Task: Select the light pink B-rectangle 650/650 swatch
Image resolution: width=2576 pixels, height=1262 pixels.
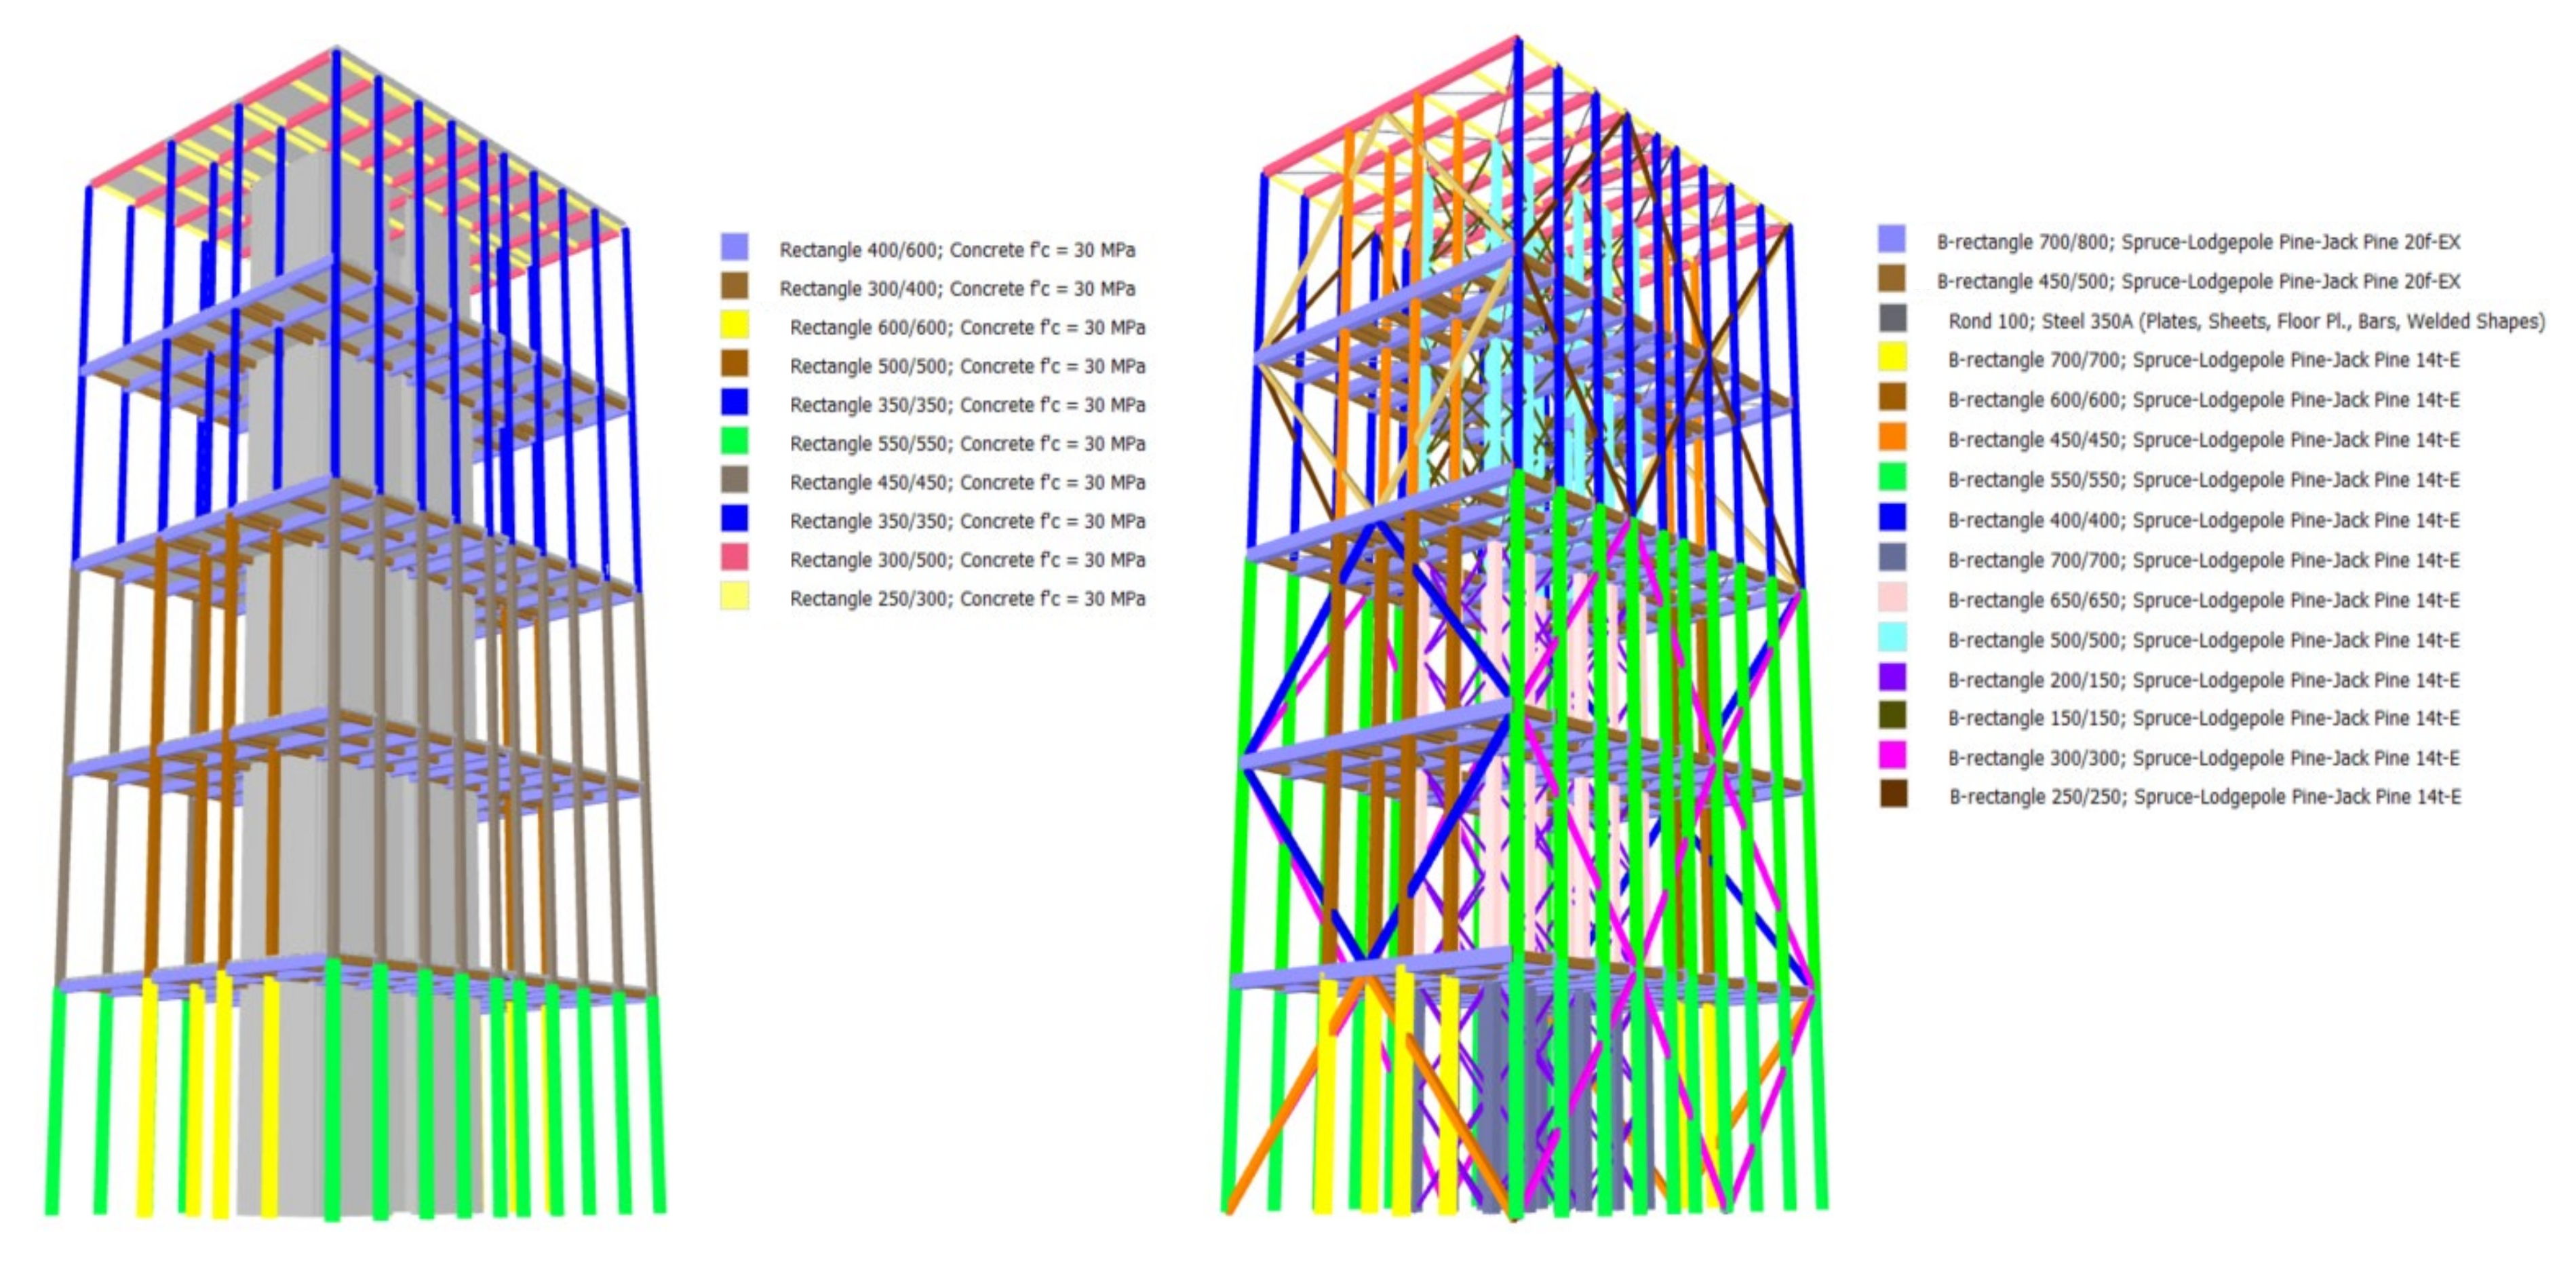Action: [1892, 598]
